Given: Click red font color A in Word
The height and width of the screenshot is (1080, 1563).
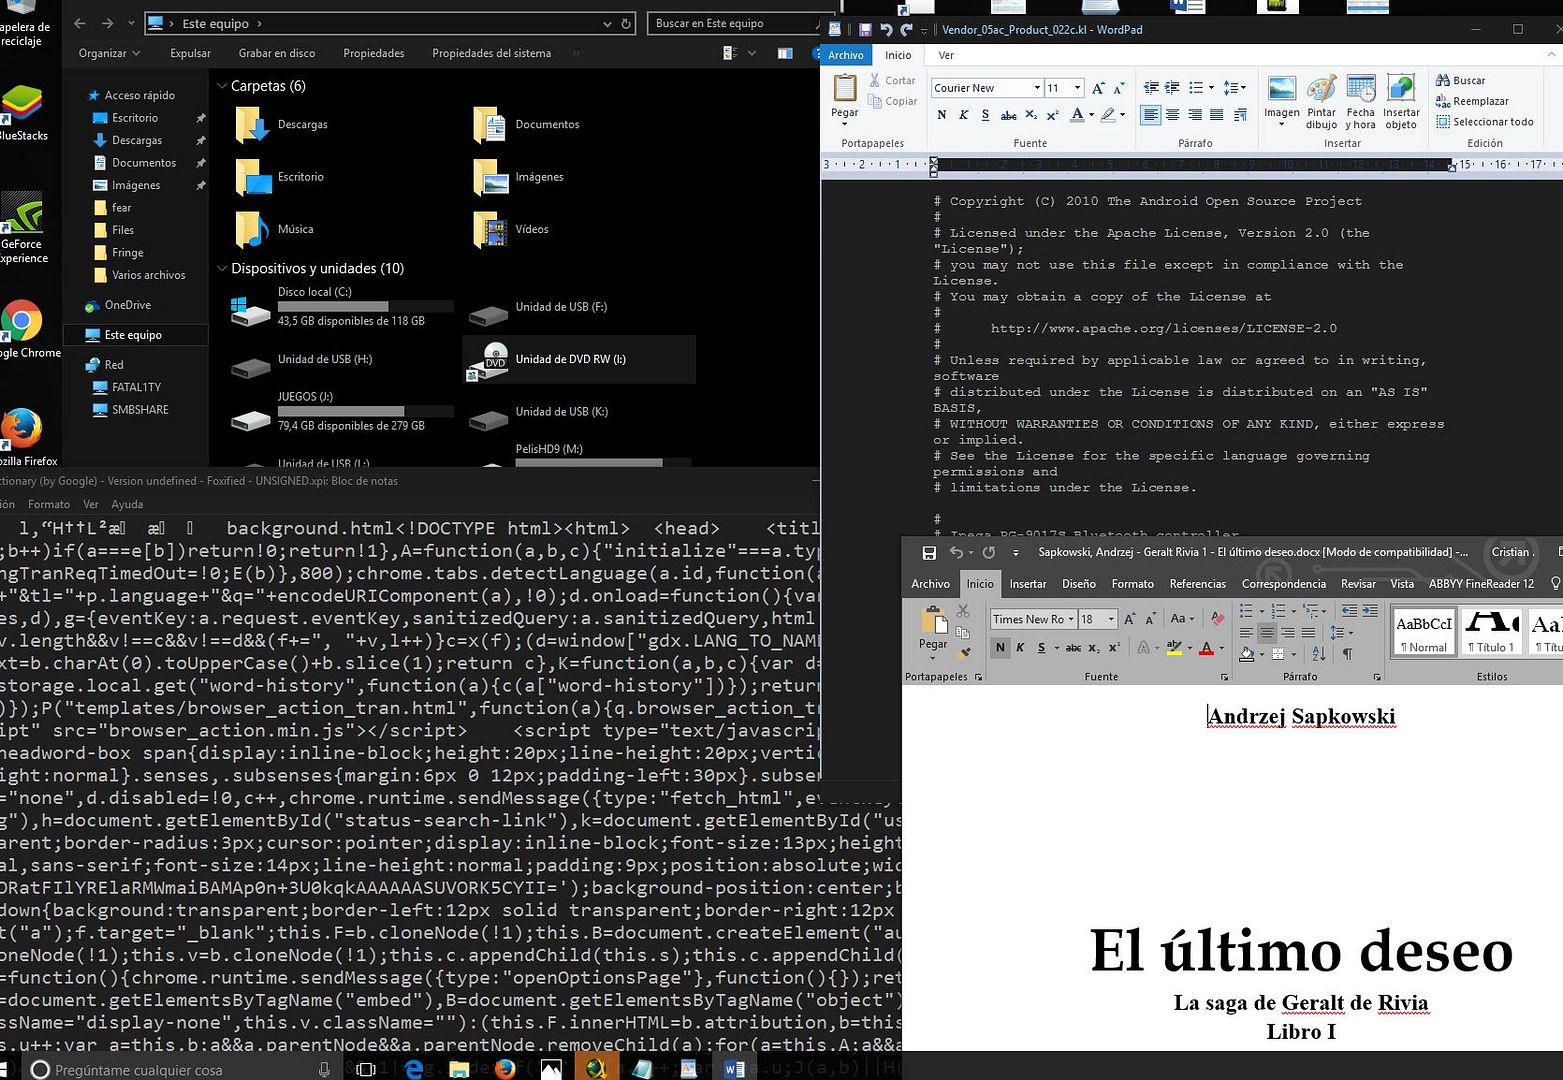Looking at the screenshot, I should (x=1207, y=648).
